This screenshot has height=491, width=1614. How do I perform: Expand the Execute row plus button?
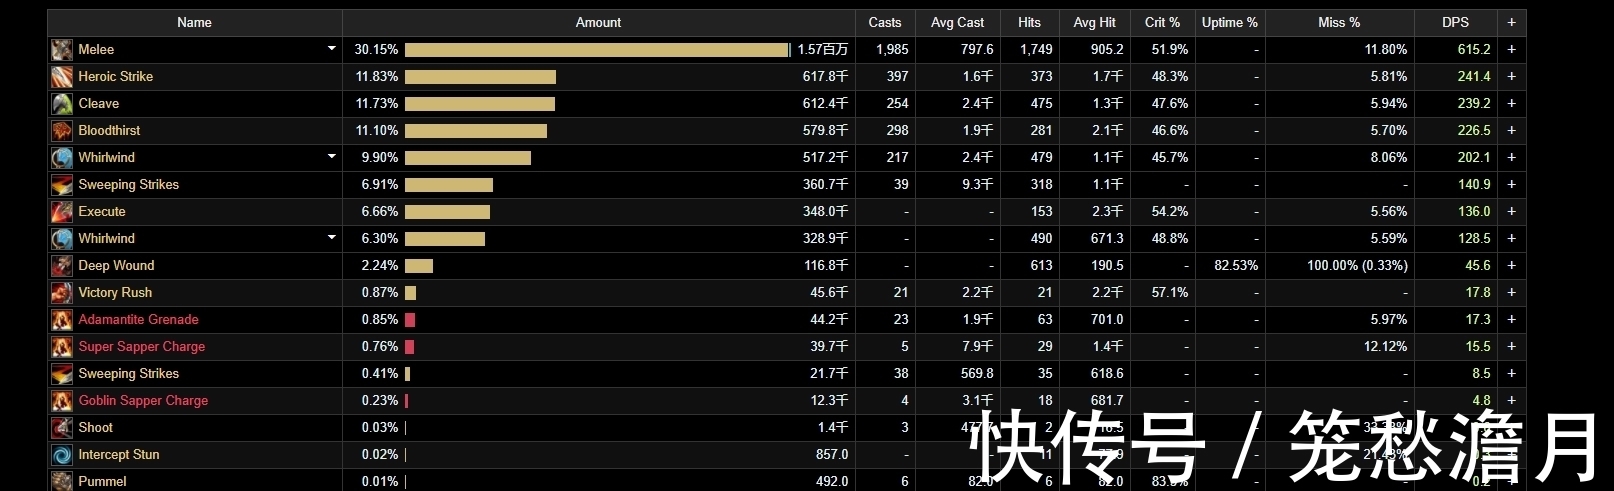coord(1511,211)
